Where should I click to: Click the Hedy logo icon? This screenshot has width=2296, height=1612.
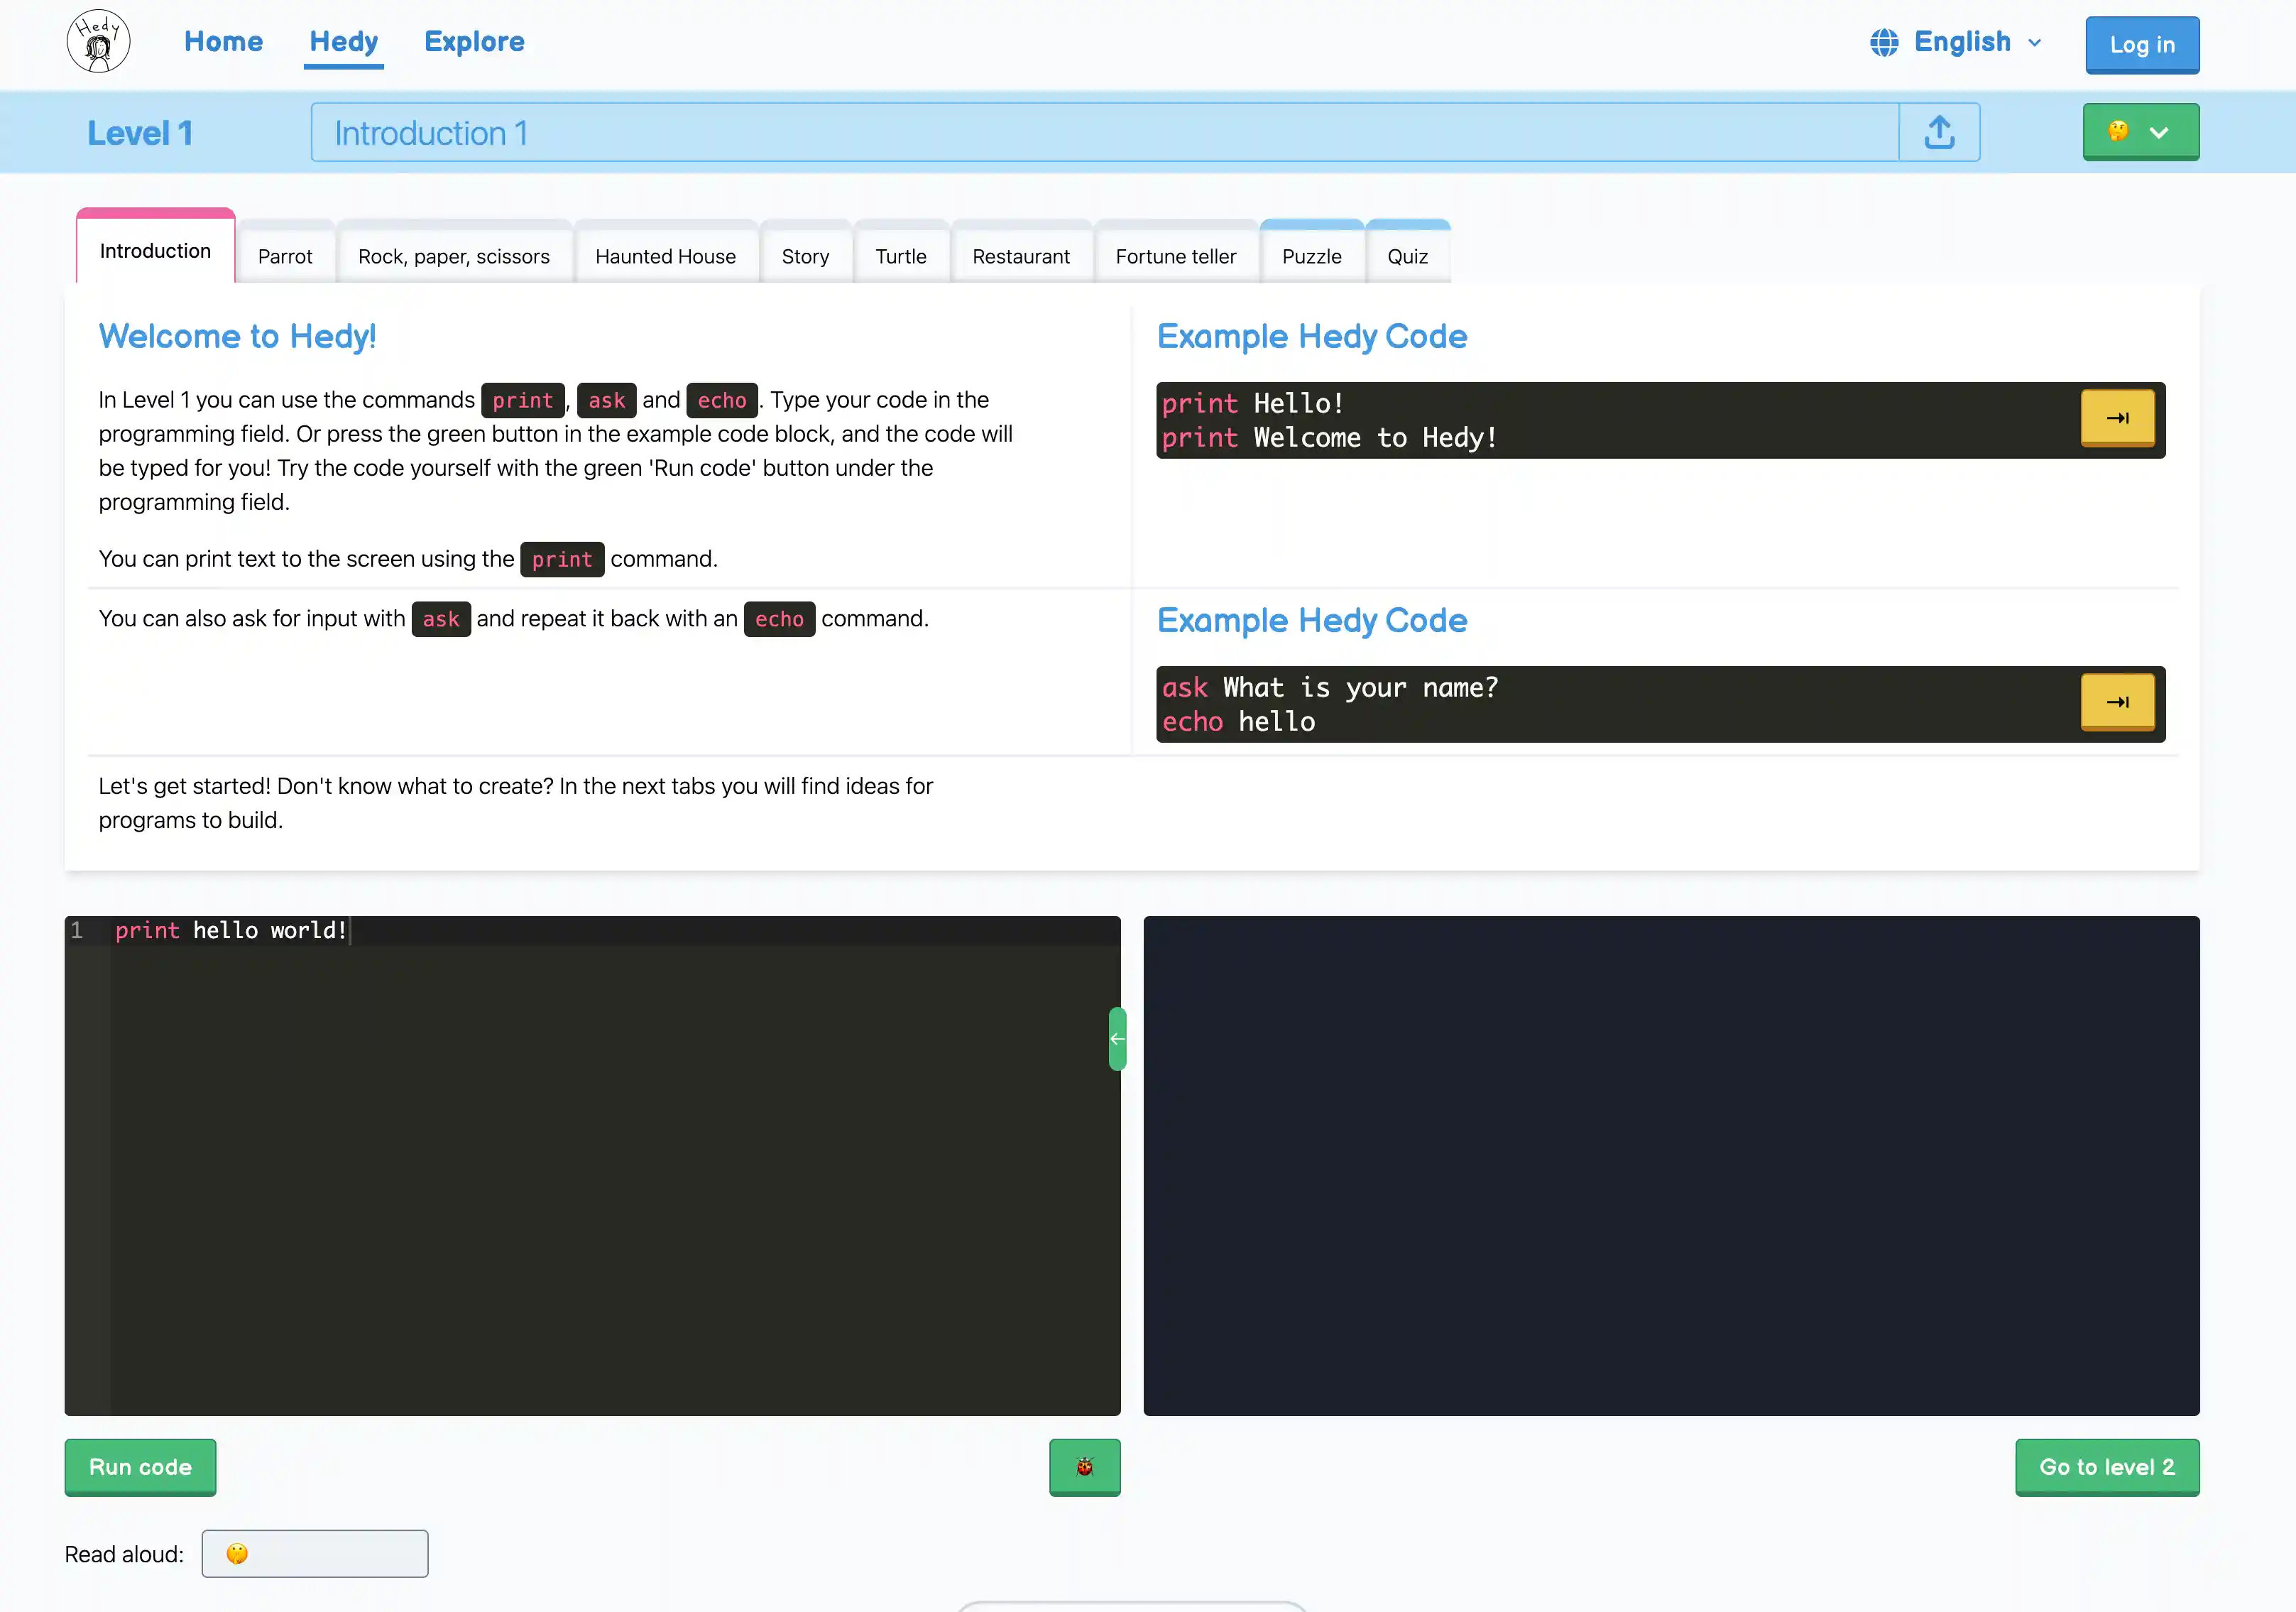[98, 42]
